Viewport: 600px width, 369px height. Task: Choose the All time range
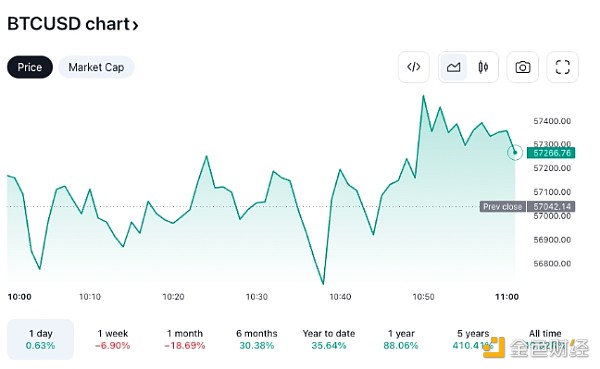(545, 339)
